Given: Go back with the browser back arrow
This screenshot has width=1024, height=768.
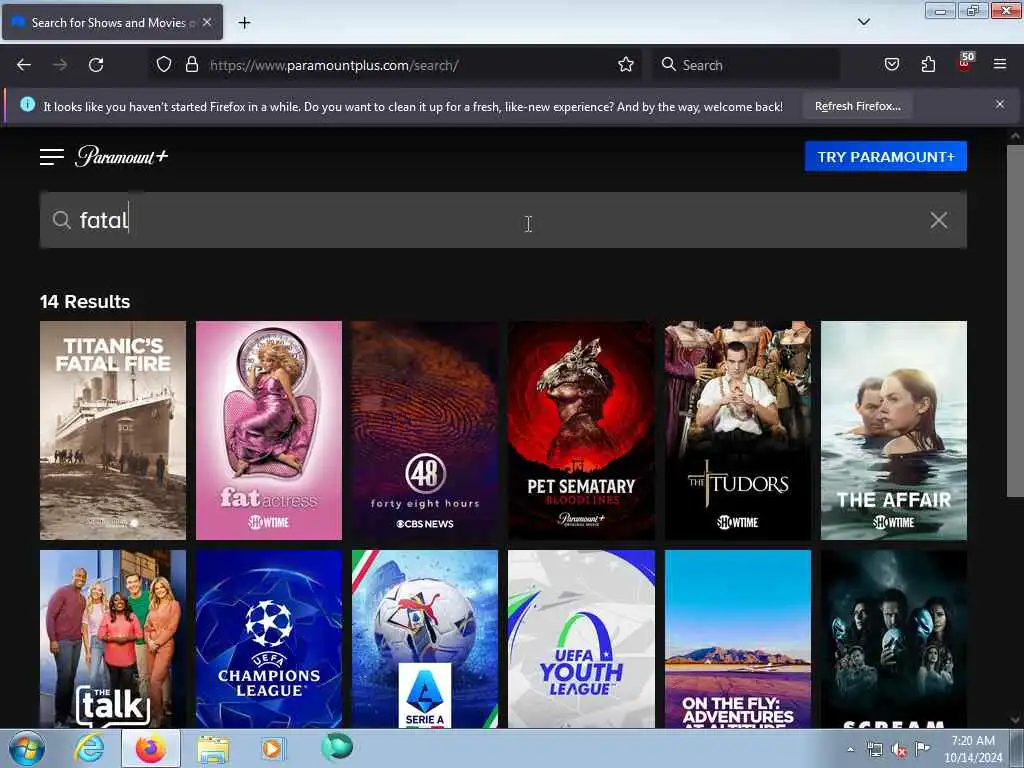Looking at the screenshot, I should pos(24,65).
